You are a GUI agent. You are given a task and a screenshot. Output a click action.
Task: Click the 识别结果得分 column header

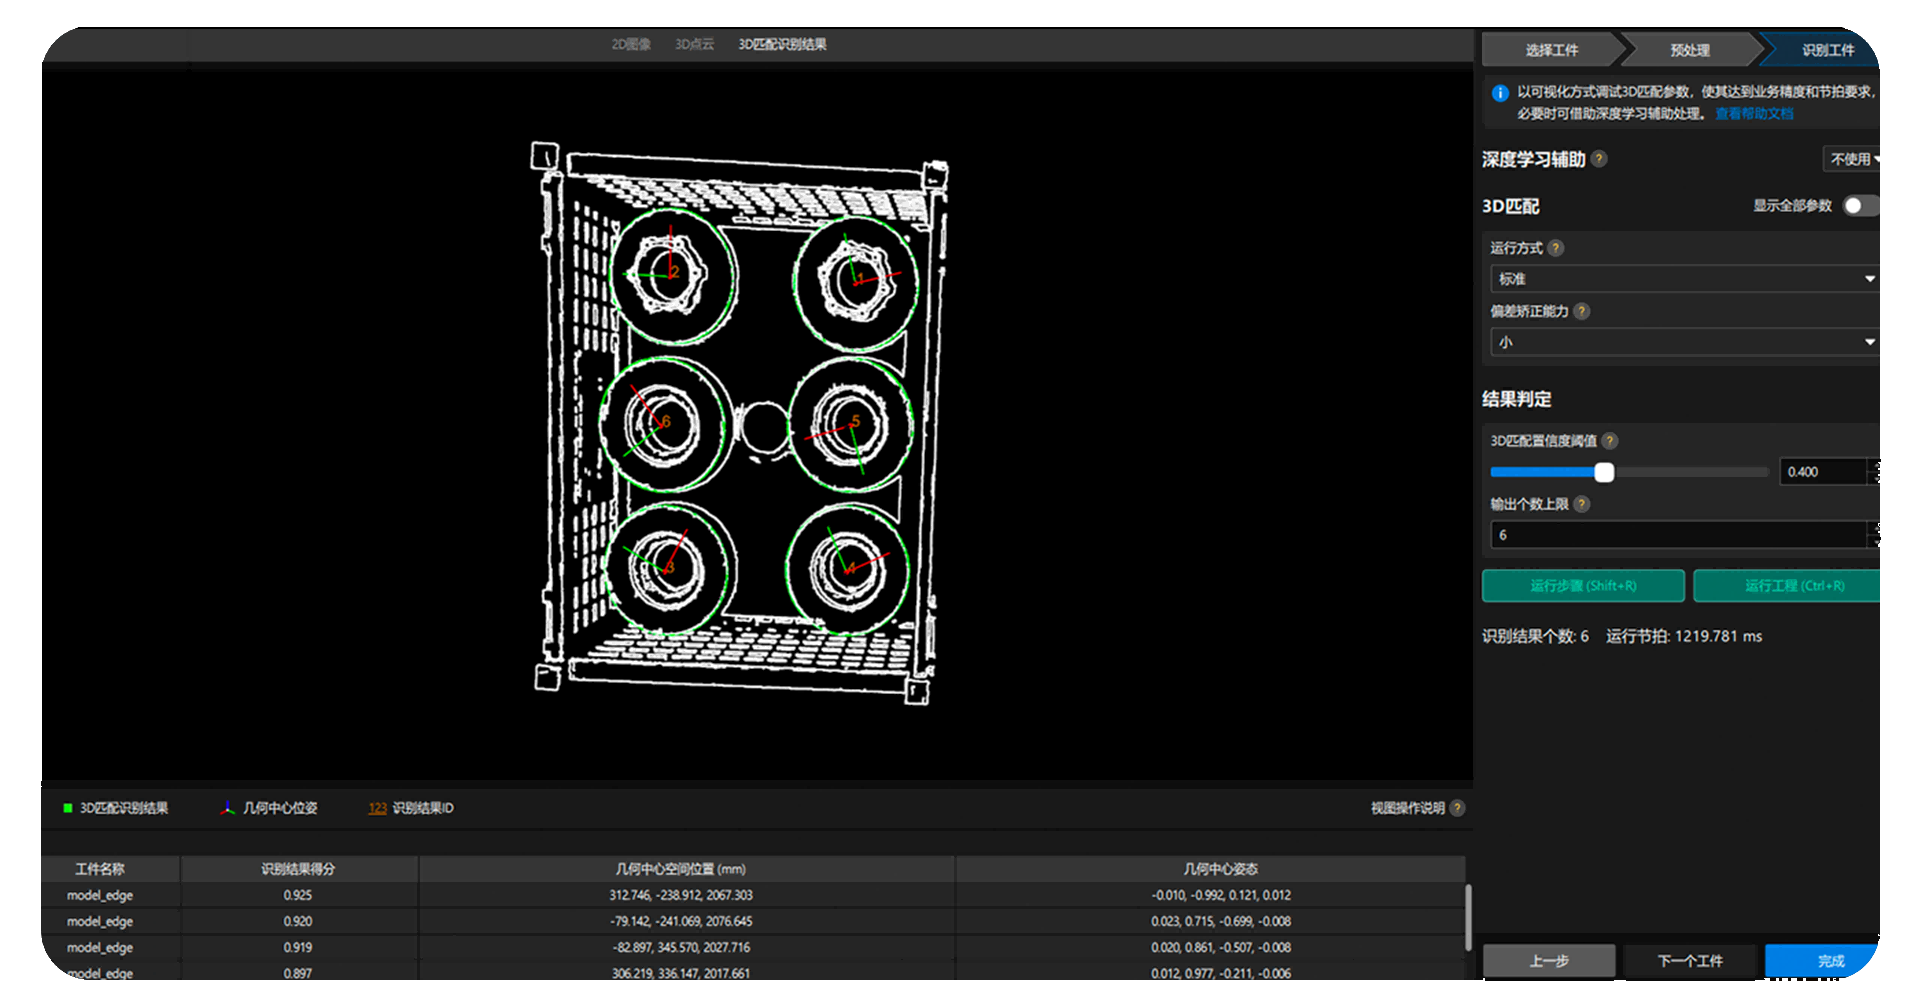pyautogui.click(x=298, y=869)
